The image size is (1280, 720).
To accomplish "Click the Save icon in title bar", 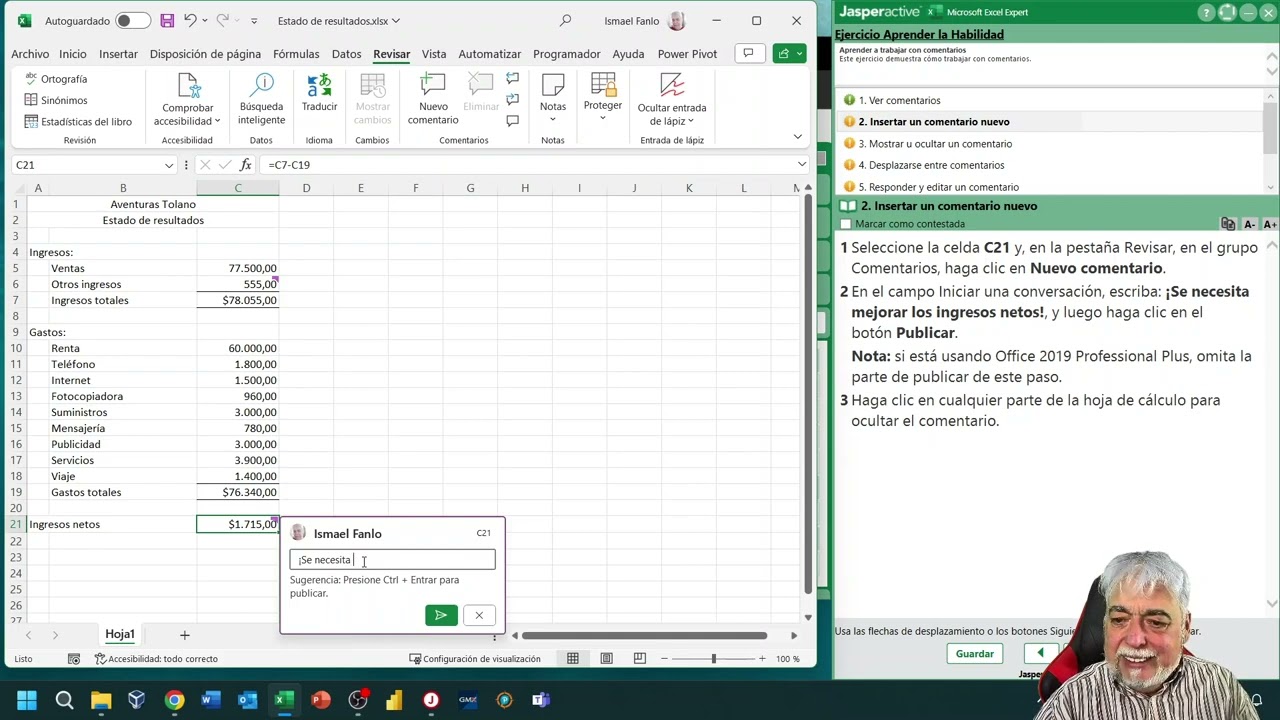I will click(167, 20).
